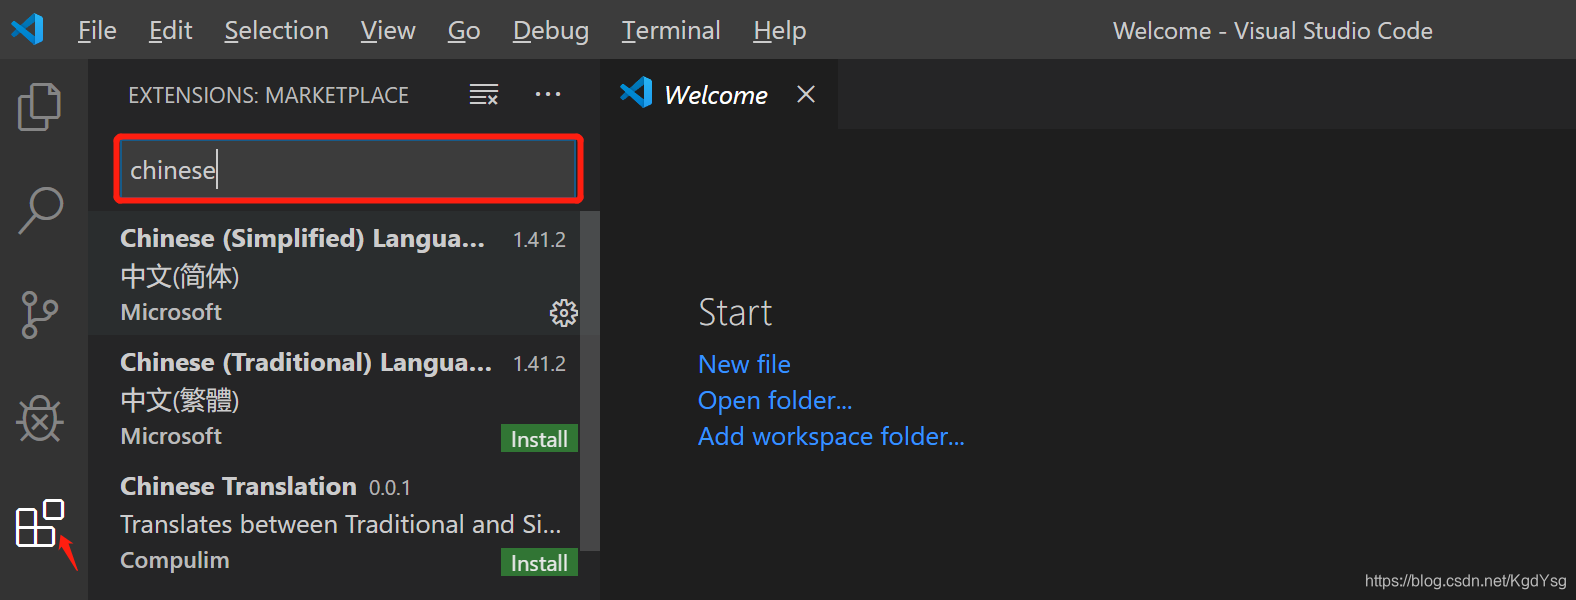Click the extensions list scrollbar
This screenshot has height=600, width=1576.
click(x=590, y=380)
